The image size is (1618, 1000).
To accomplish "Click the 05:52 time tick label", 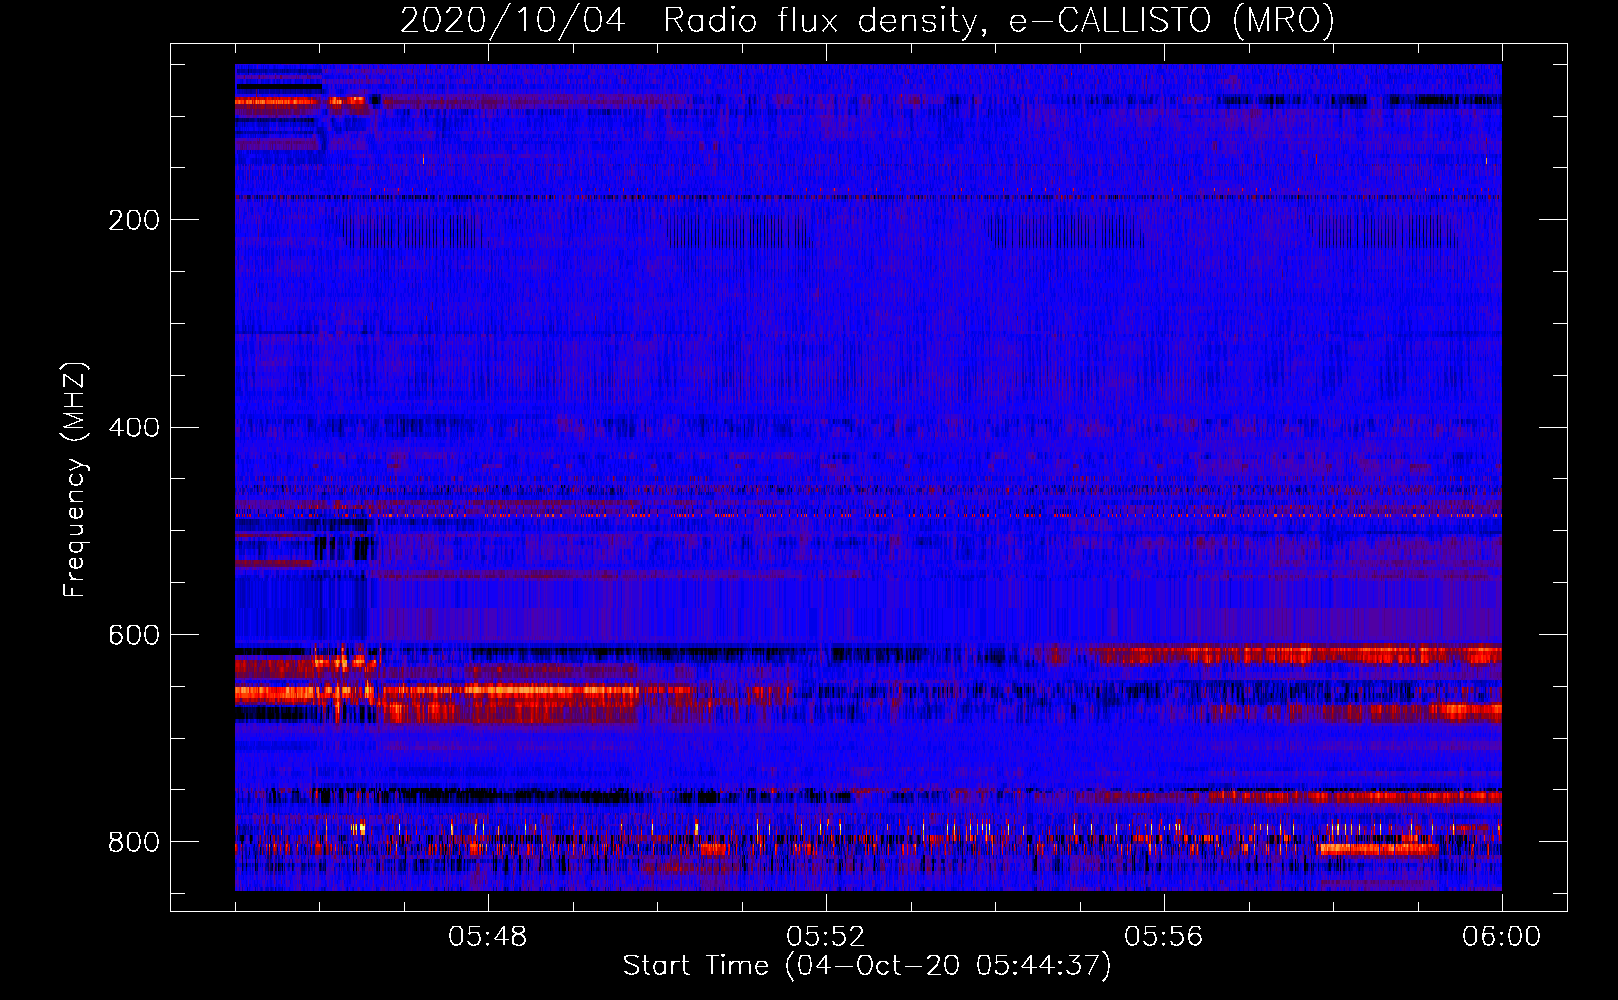I will click(x=826, y=937).
